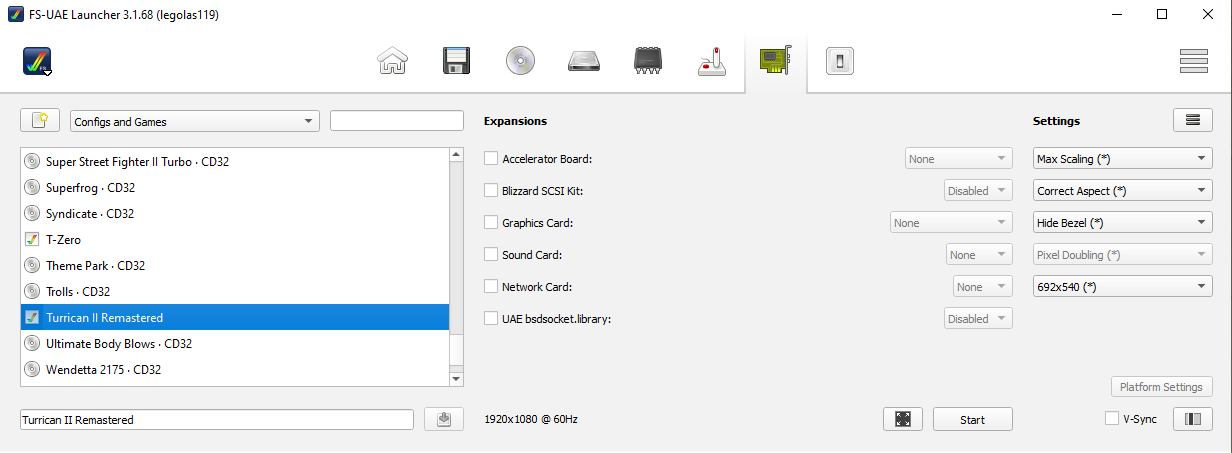Viewport: 1232px width, 453px height.
Task: Click the Platform Settings button
Action: coord(1161,387)
